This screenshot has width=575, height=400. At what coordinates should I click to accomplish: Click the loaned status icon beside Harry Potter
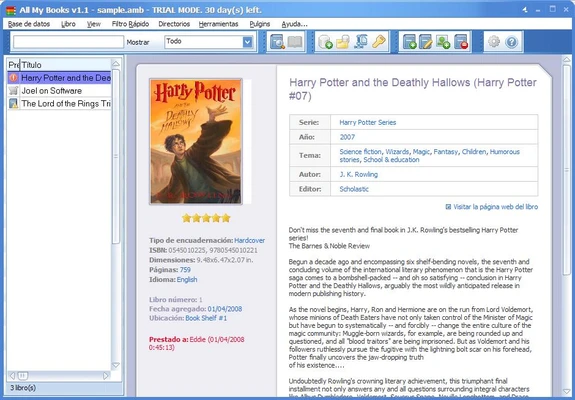click(13, 78)
